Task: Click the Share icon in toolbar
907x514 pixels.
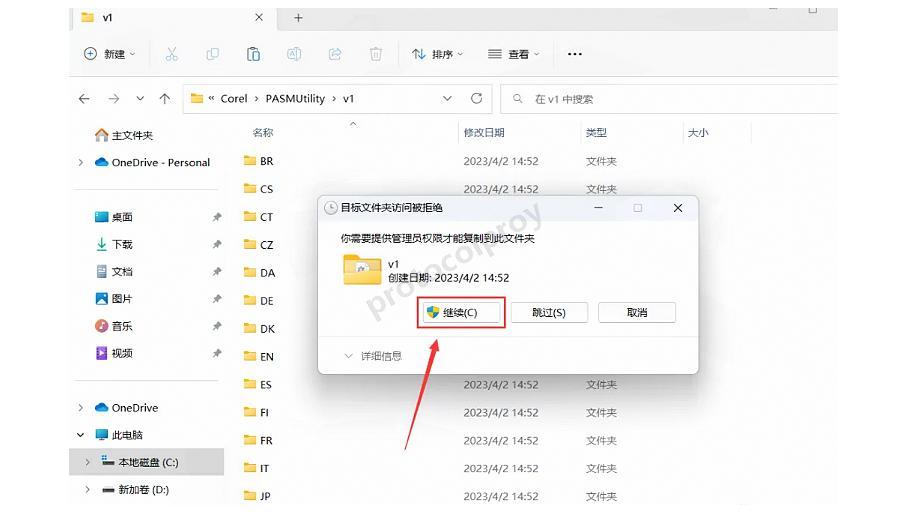Action: pyautogui.click(x=335, y=54)
